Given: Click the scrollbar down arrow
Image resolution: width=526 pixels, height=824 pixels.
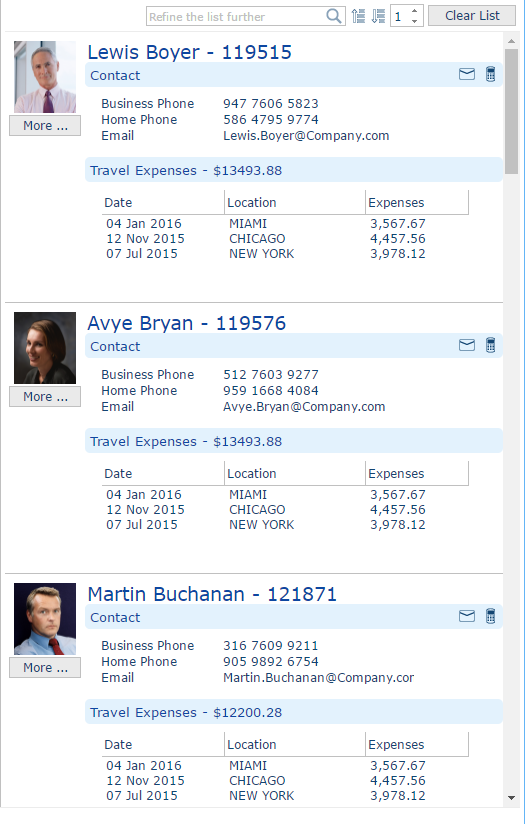Looking at the screenshot, I should [x=511, y=798].
